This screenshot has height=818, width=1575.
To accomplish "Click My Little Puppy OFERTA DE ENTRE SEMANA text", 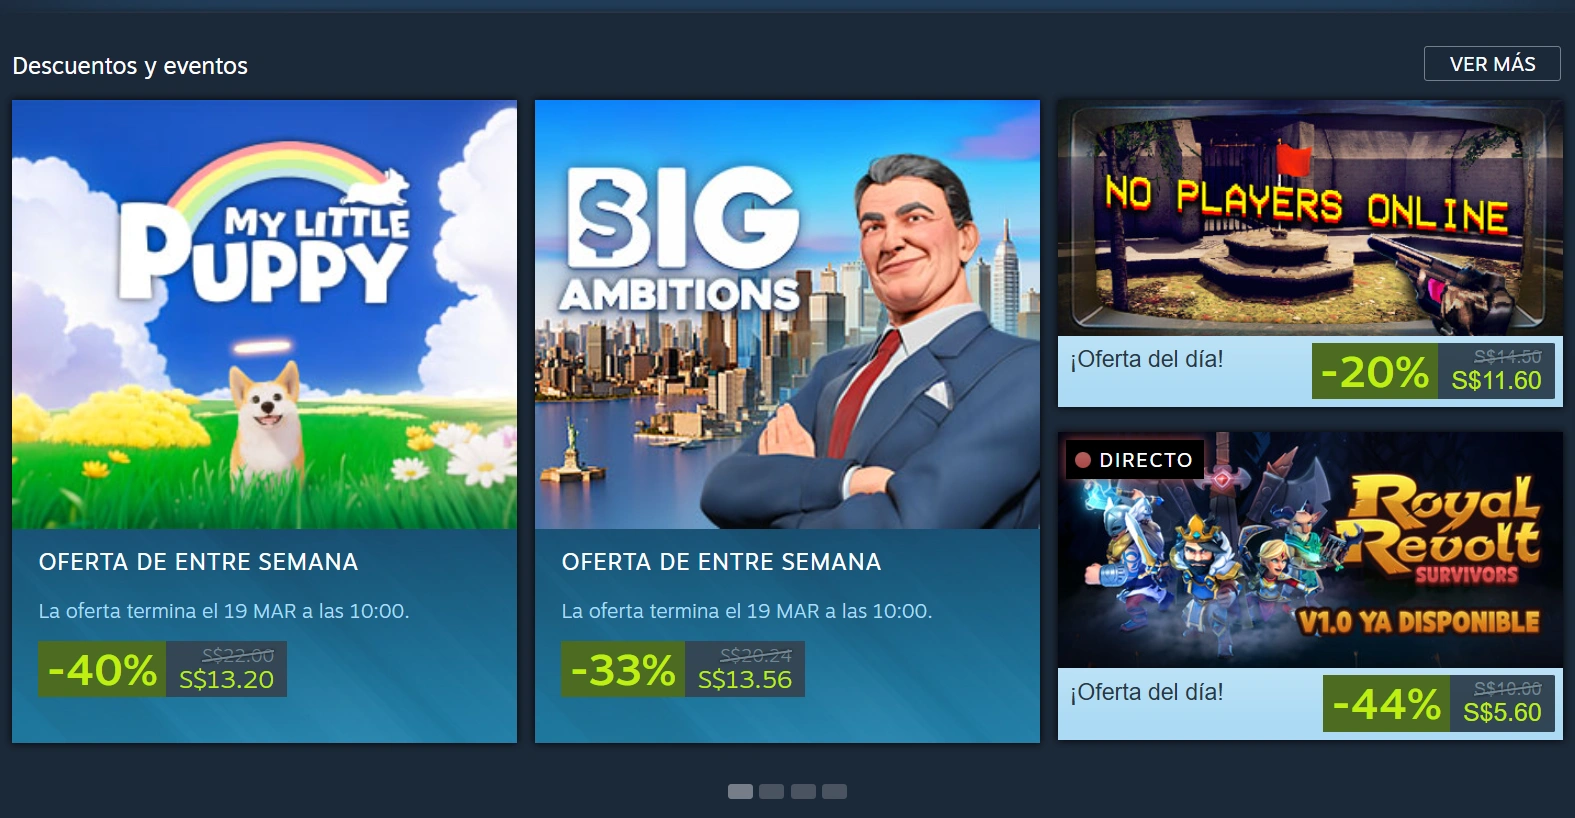I will [x=198, y=562].
